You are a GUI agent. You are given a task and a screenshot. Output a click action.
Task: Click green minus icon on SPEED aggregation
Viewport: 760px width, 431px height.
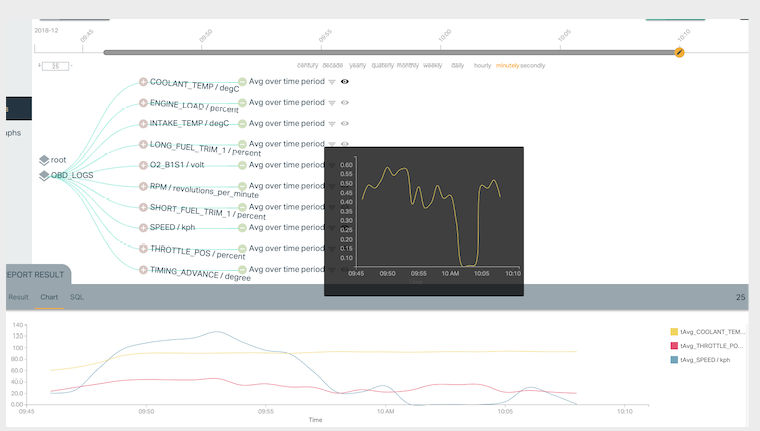(x=242, y=228)
